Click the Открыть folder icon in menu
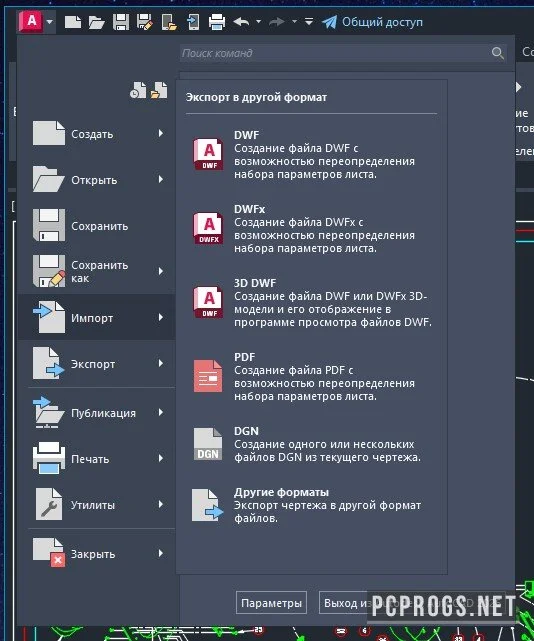 tap(48, 179)
